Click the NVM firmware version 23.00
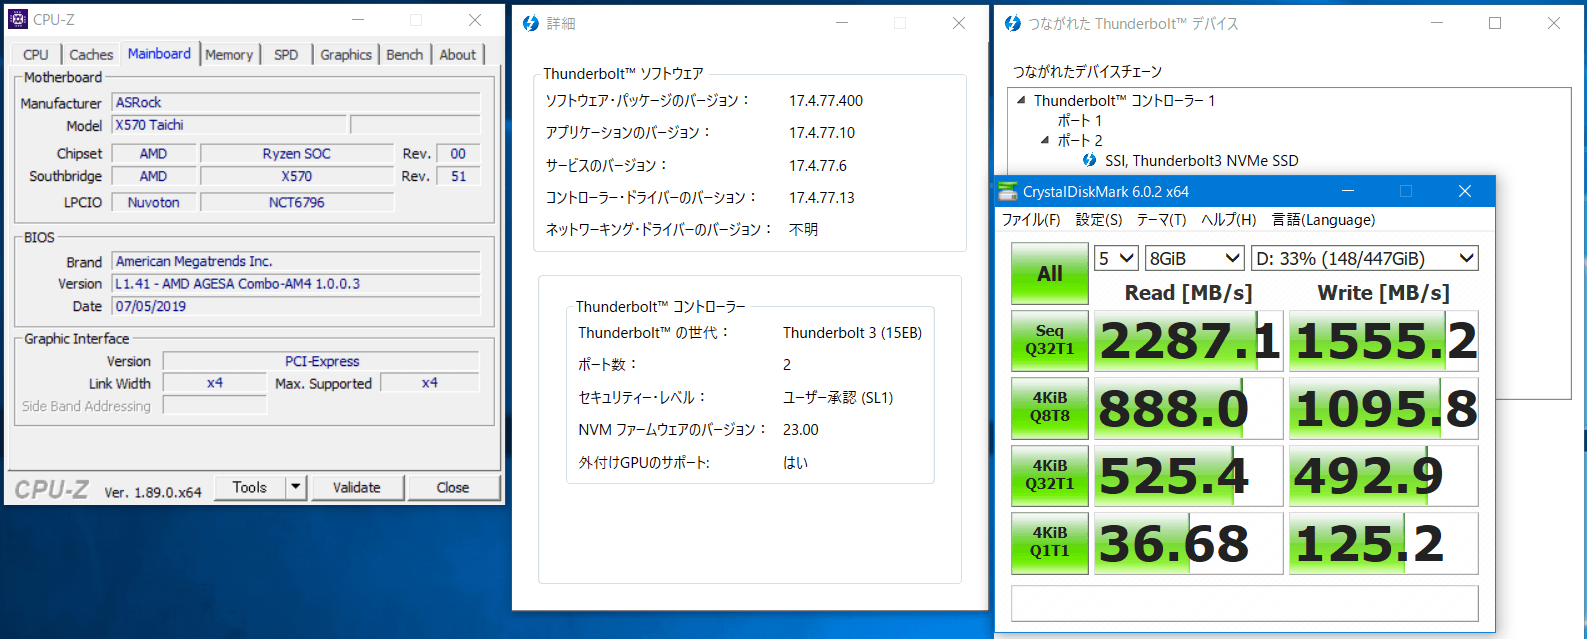The width and height of the screenshot is (1587, 639). [800, 430]
